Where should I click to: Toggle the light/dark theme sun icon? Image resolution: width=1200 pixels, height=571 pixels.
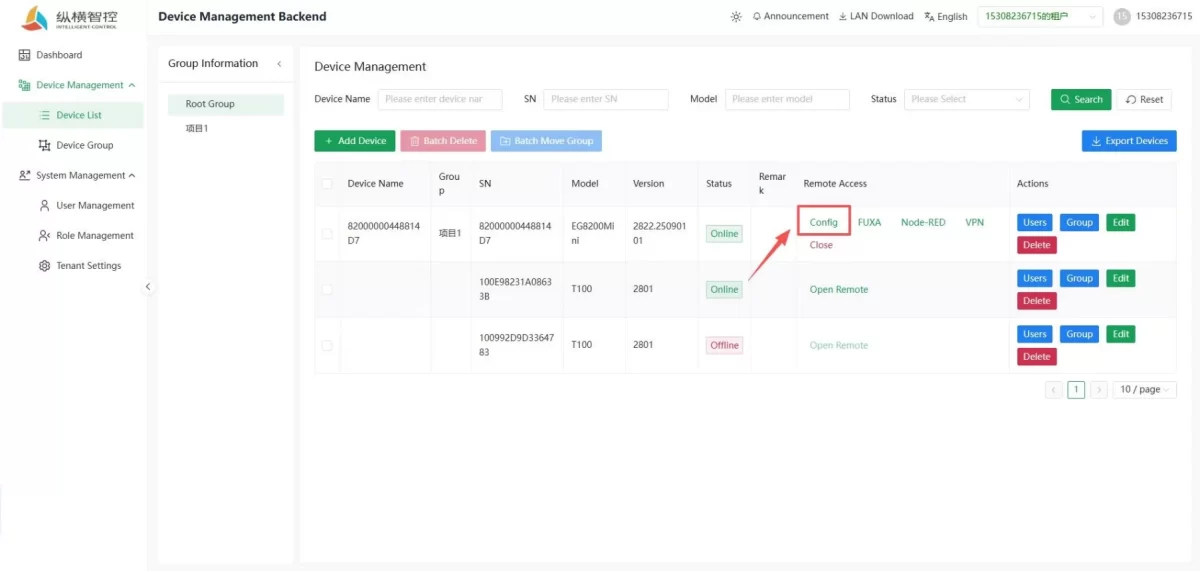coord(736,16)
